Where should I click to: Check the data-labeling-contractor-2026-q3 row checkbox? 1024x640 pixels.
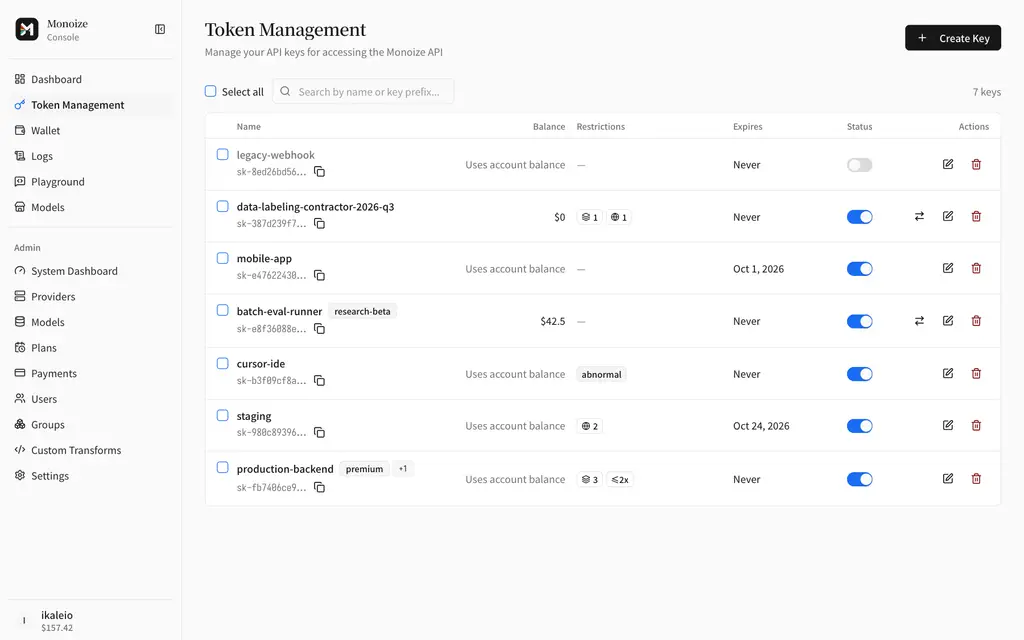tap(223, 206)
